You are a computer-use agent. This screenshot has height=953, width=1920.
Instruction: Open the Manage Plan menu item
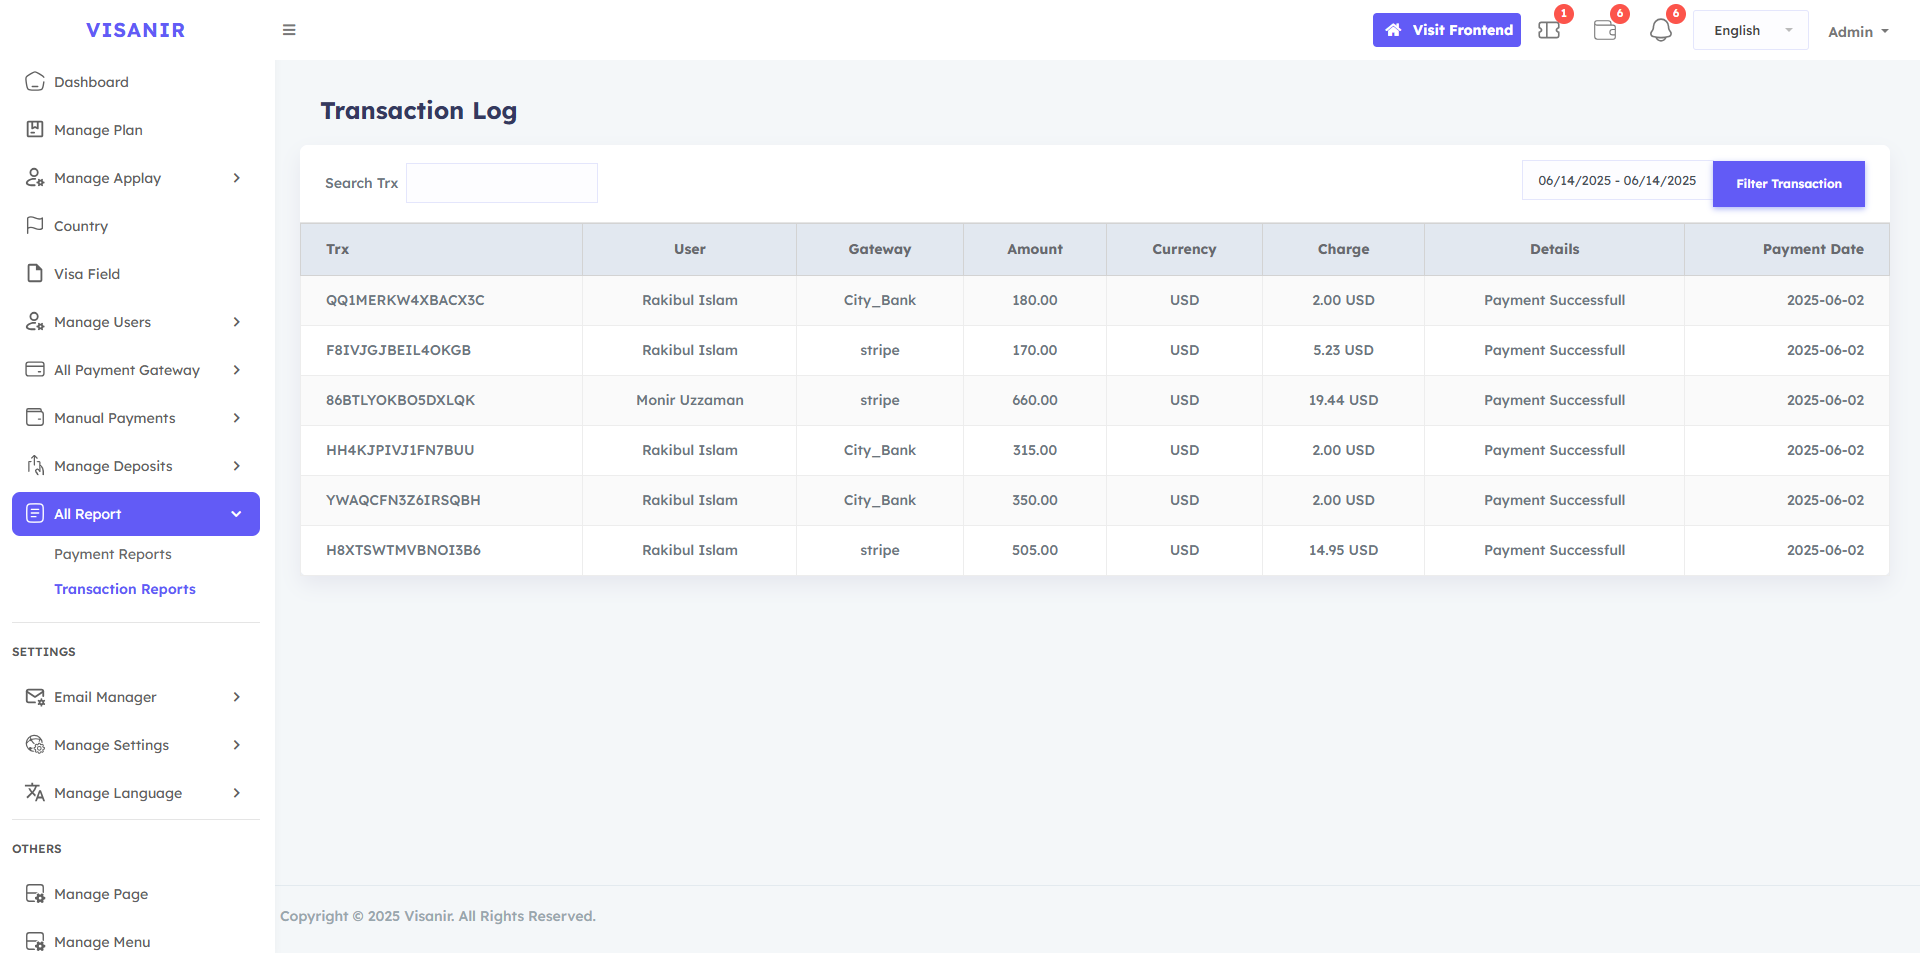click(136, 130)
